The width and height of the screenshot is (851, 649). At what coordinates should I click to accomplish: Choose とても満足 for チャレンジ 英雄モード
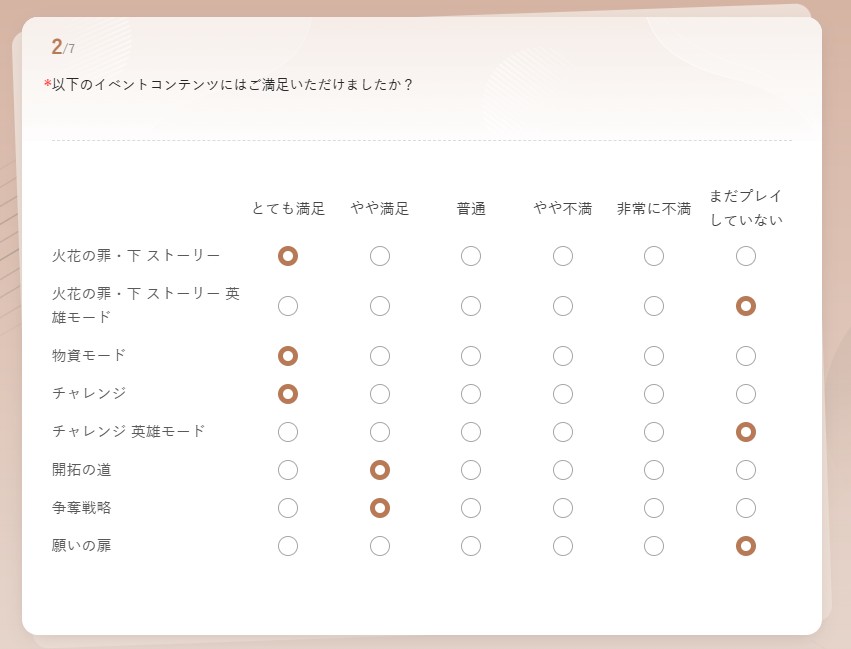coord(288,432)
